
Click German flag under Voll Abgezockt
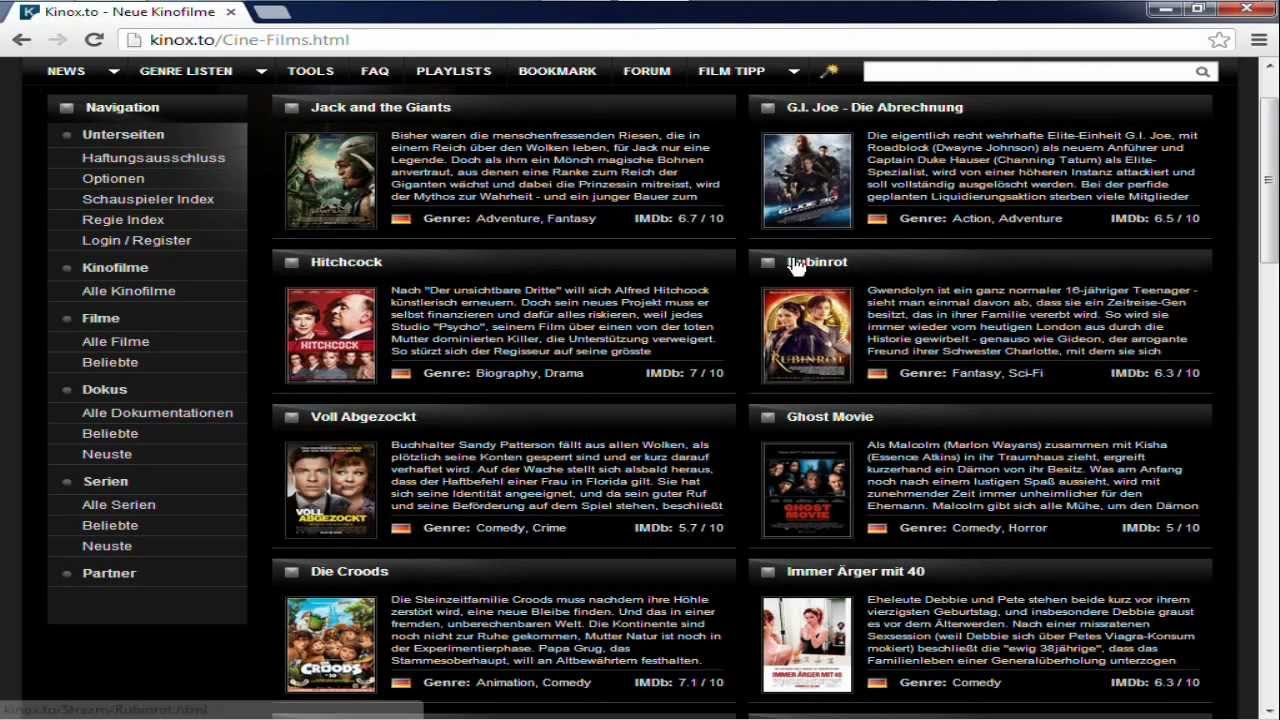pos(401,528)
